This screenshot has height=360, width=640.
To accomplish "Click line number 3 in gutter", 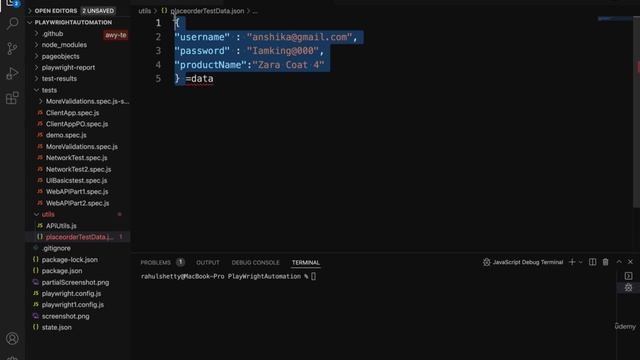I will pyautogui.click(x=158, y=51).
